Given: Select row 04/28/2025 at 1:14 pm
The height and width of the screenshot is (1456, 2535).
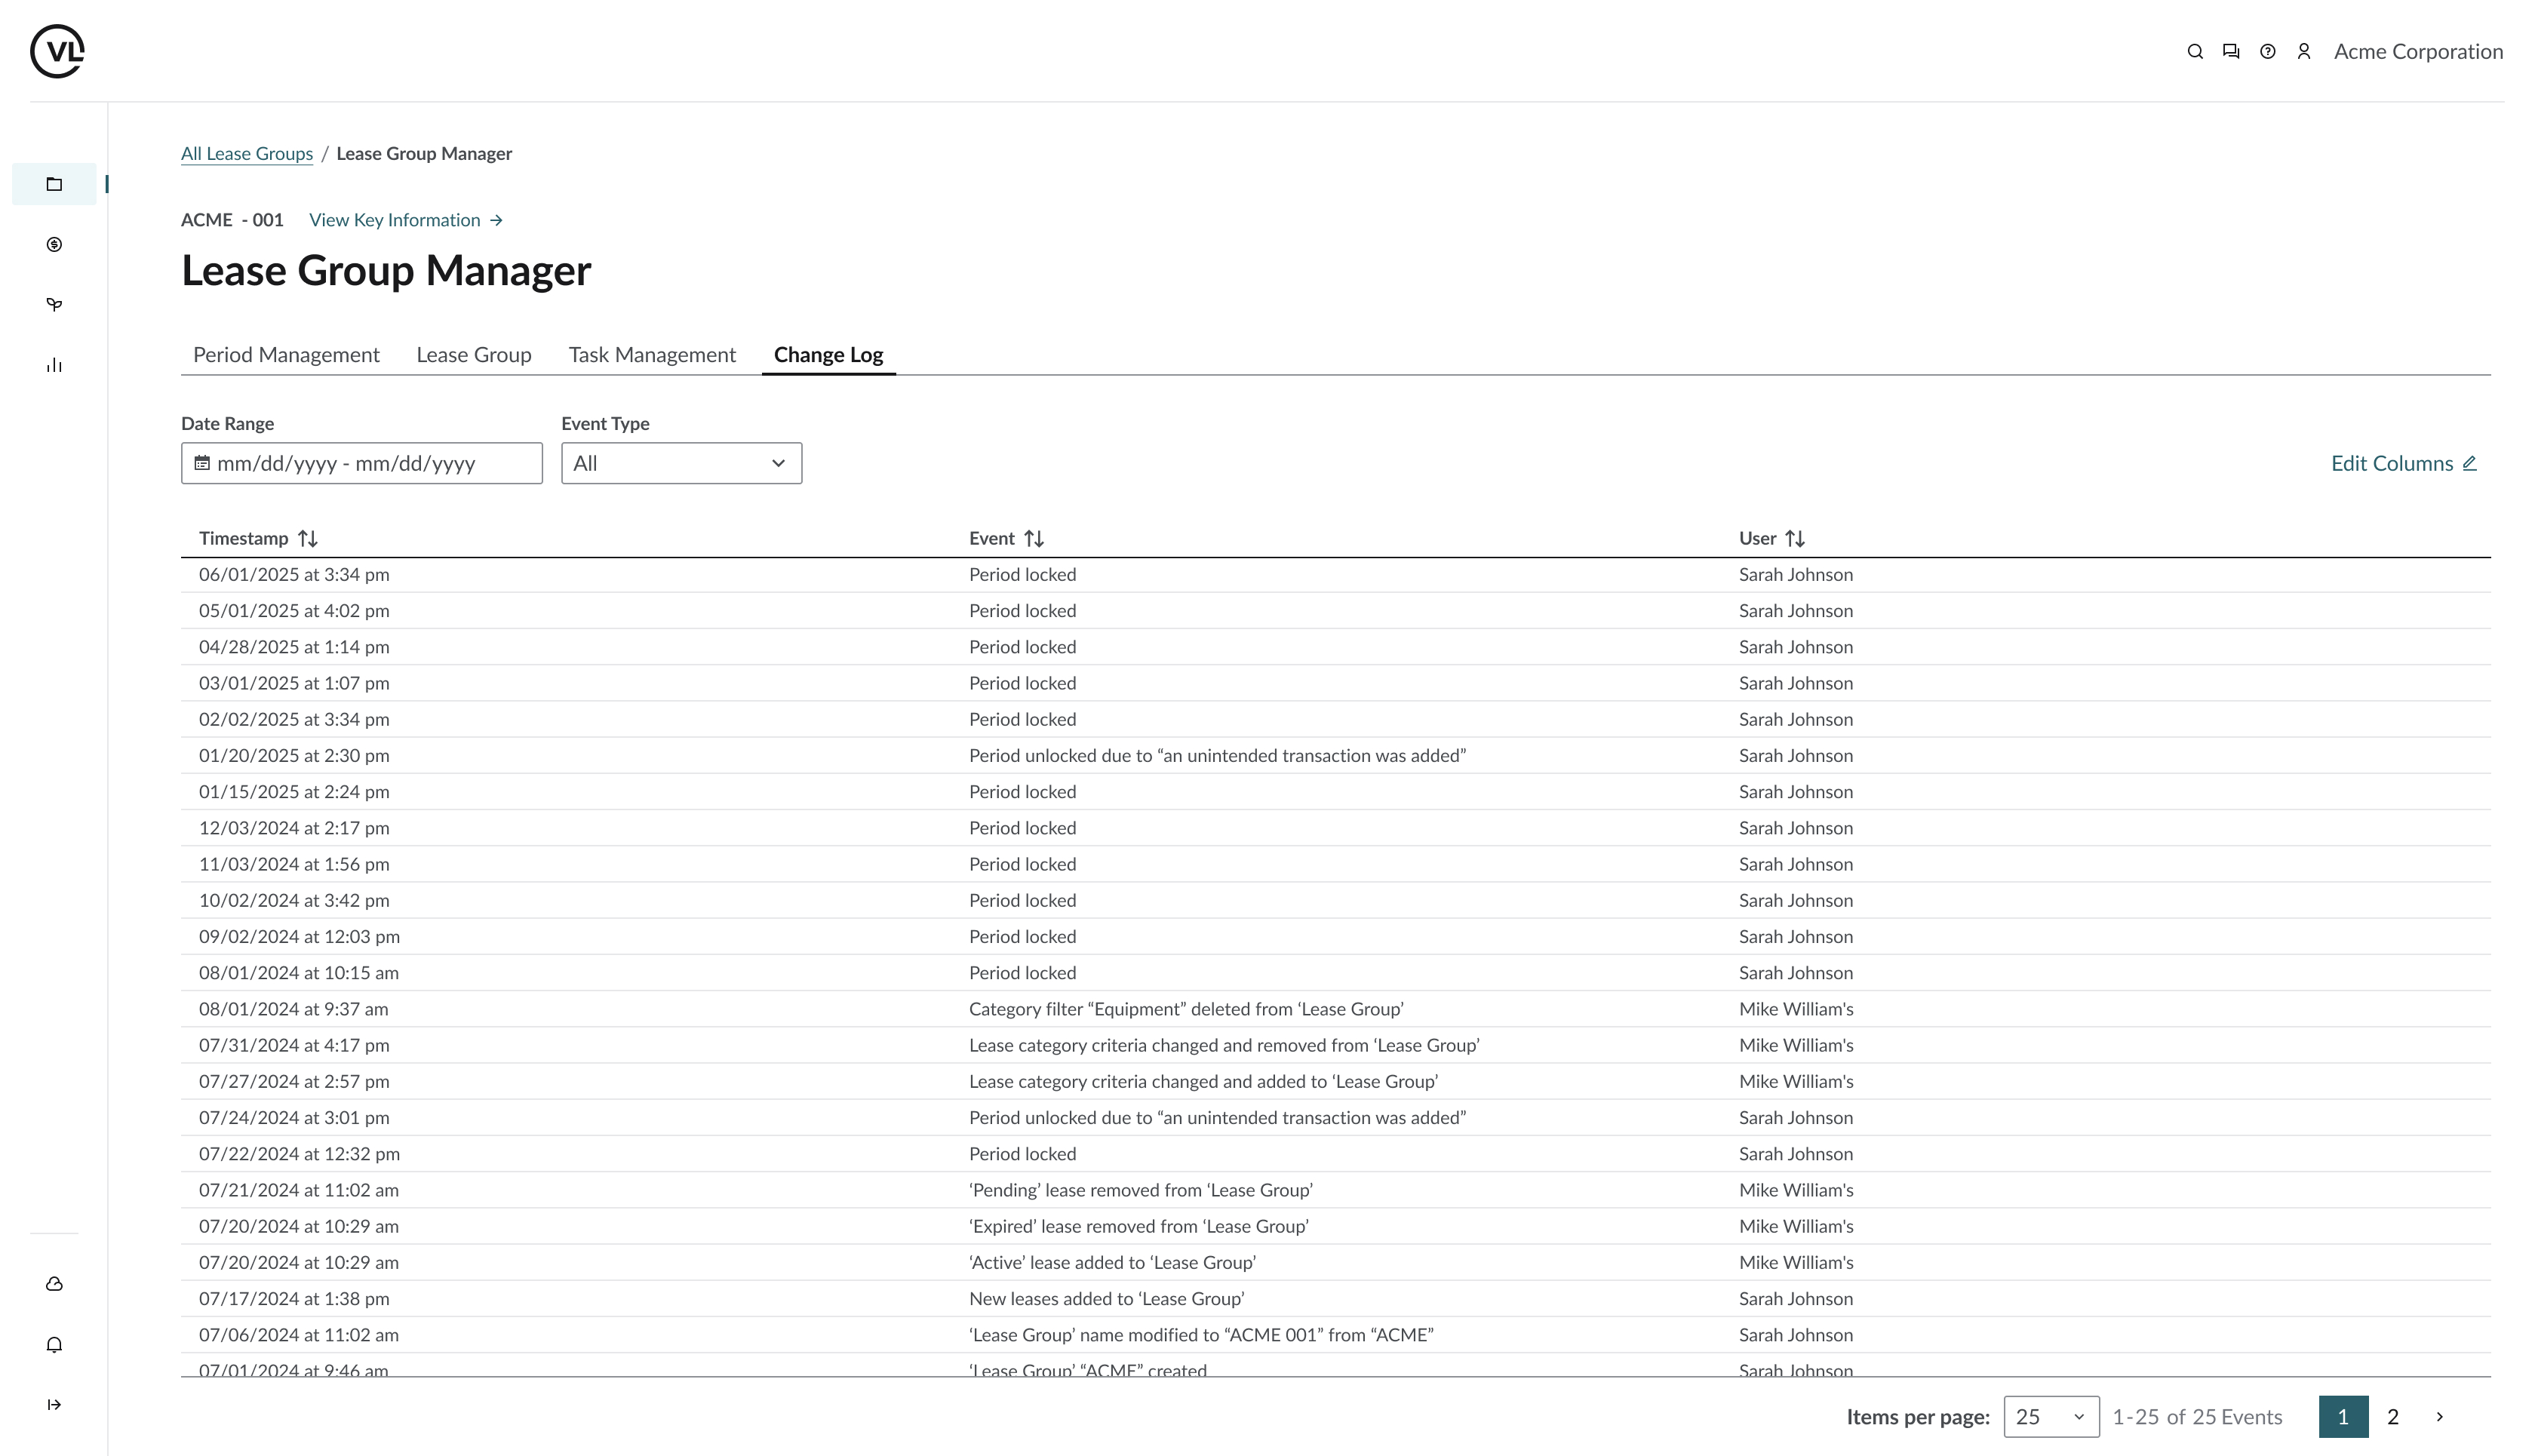Looking at the screenshot, I should (1335, 647).
